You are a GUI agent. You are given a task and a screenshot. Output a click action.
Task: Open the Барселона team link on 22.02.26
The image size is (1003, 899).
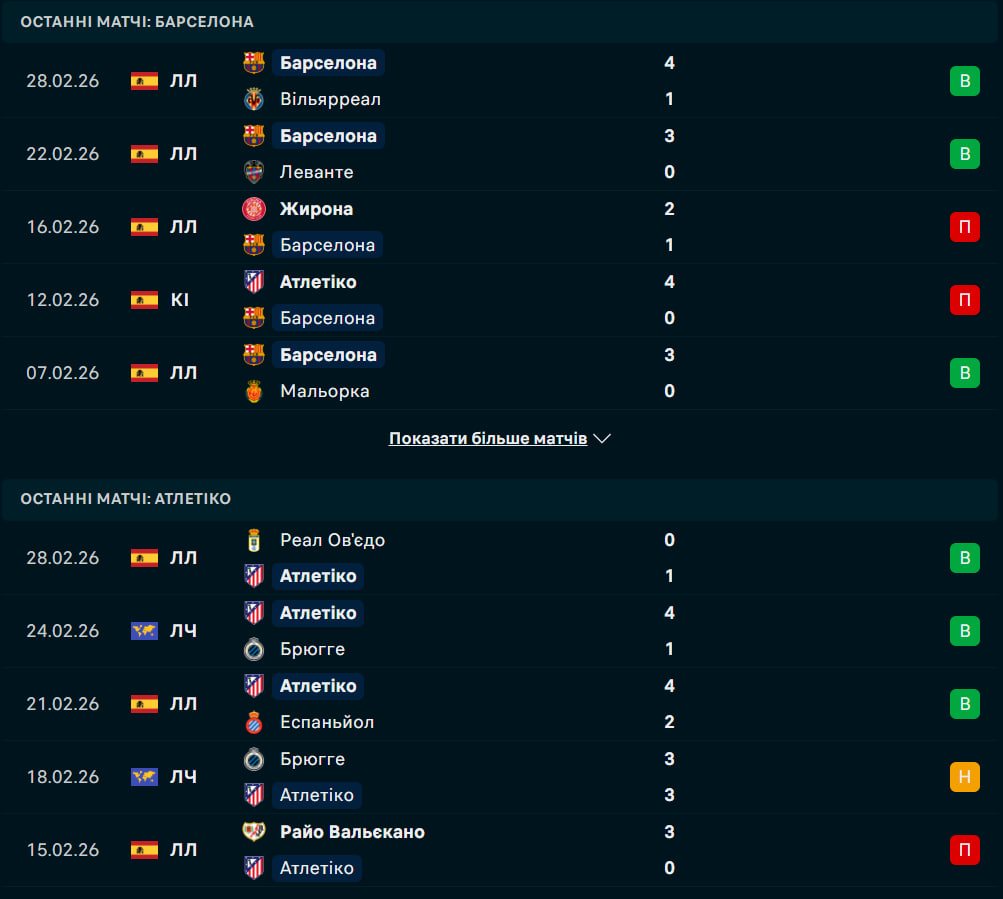point(328,136)
